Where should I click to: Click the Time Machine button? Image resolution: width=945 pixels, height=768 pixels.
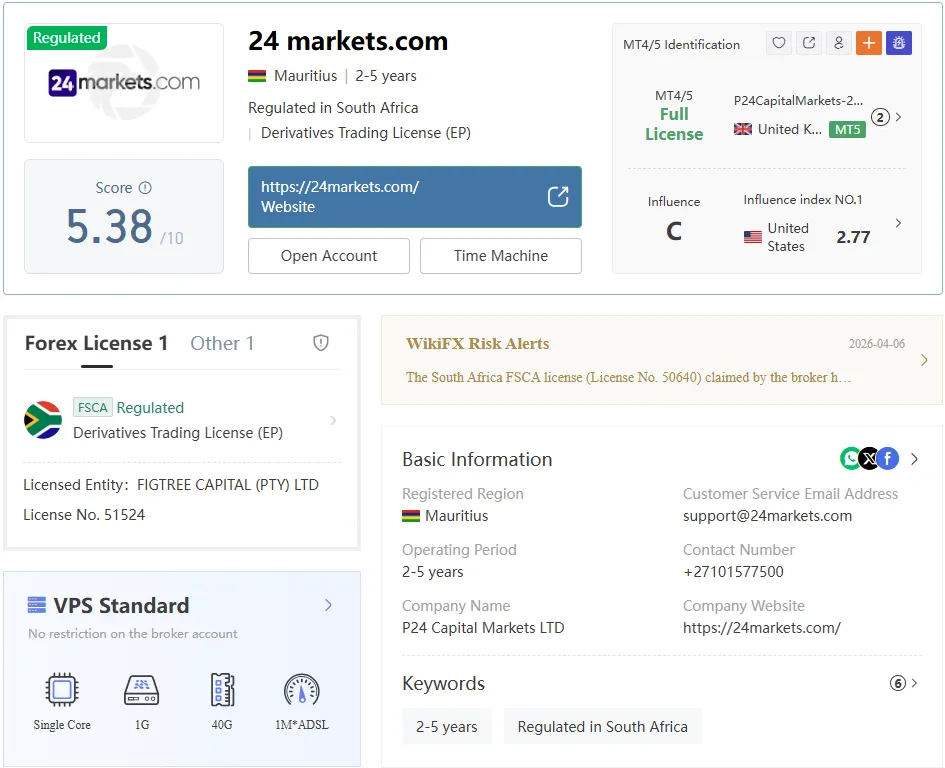tap(500, 256)
